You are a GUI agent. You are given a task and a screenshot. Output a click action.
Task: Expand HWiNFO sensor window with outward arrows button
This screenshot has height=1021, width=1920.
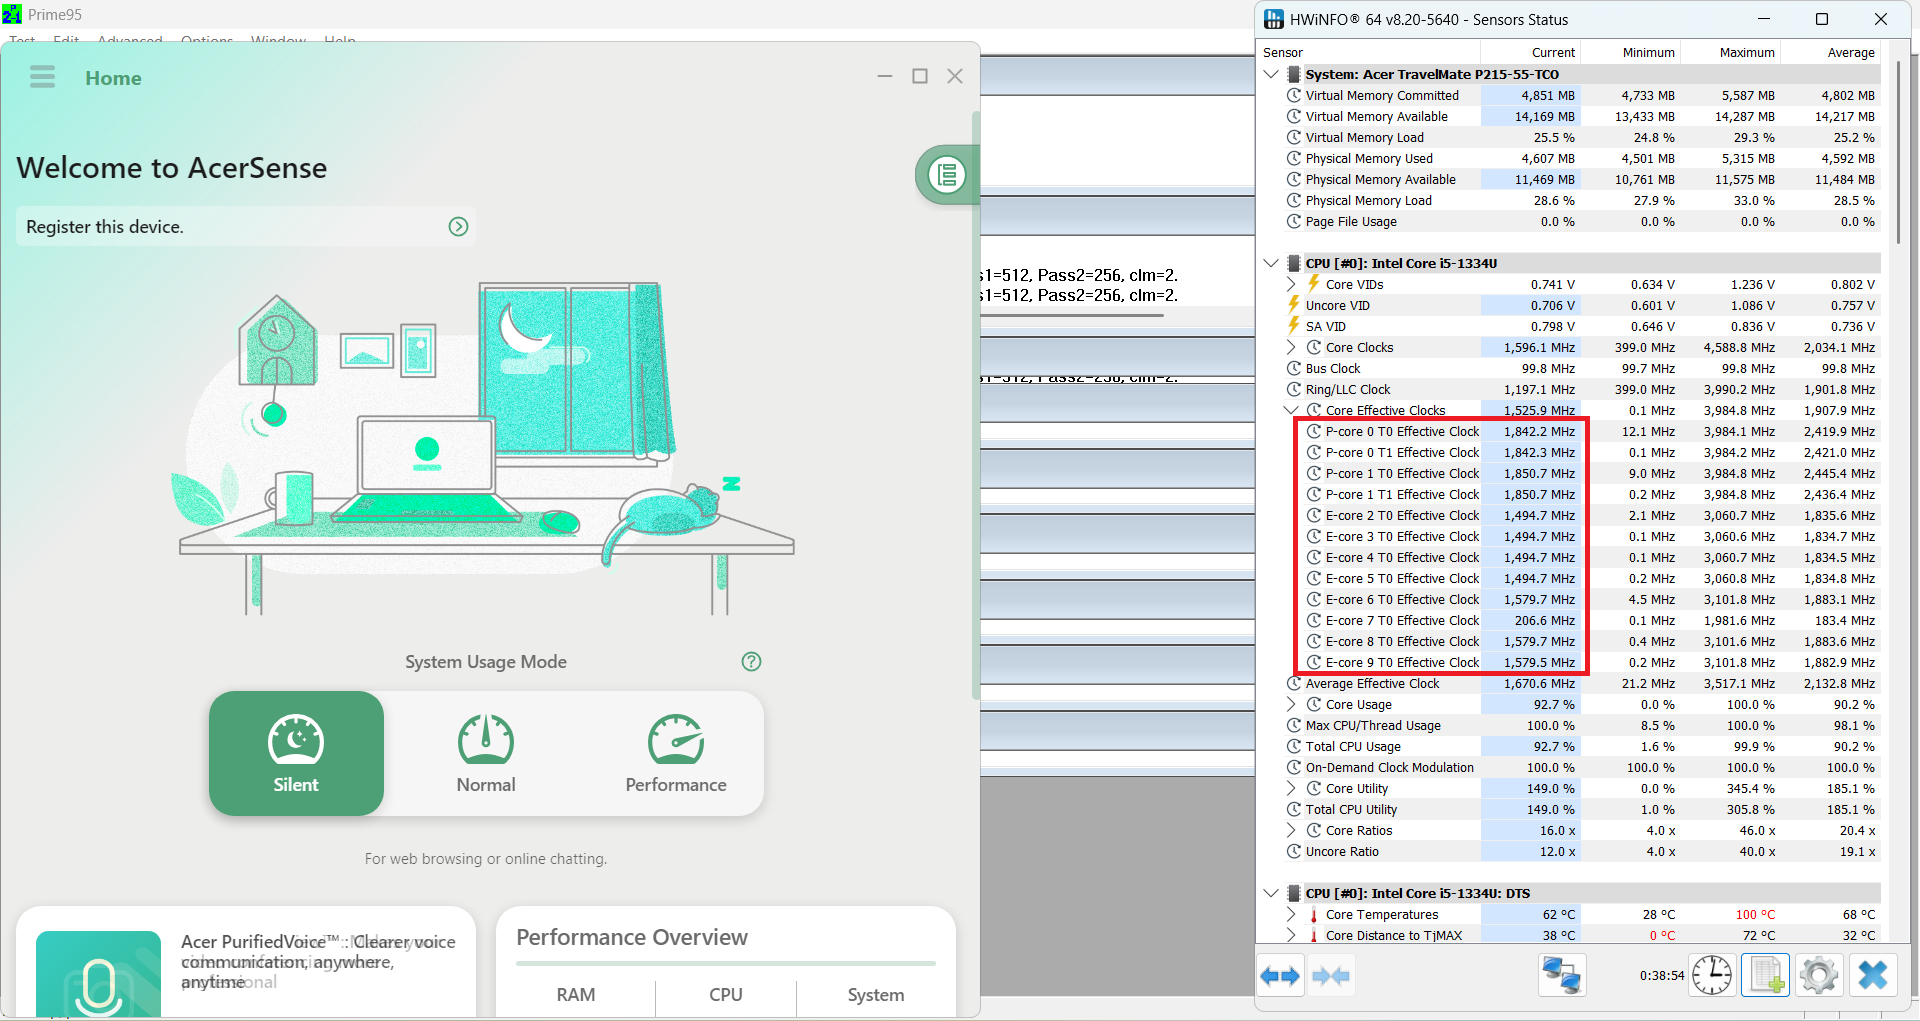pos(1280,975)
